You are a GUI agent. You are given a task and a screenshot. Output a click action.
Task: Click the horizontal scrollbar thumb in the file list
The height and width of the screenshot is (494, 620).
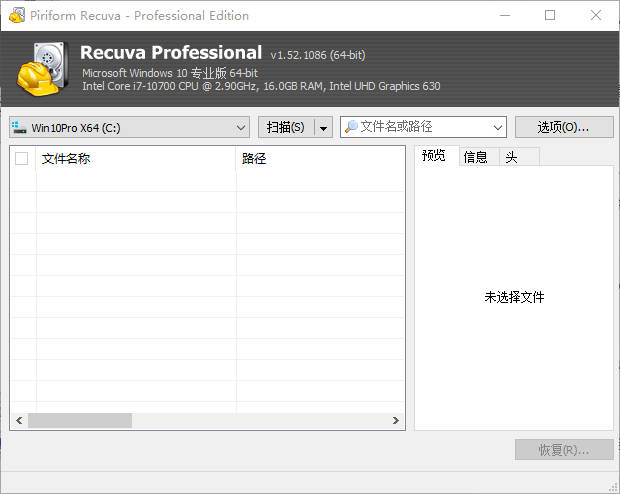pyautogui.click(x=80, y=420)
